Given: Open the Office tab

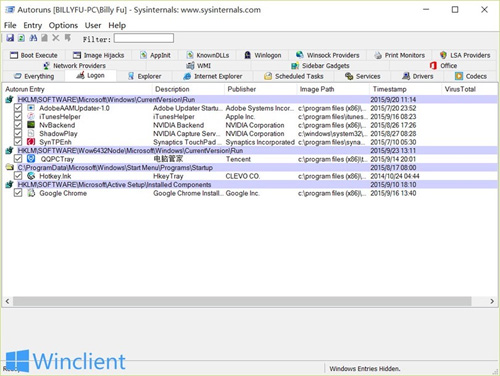Looking at the screenshot, I should point(443,65).
